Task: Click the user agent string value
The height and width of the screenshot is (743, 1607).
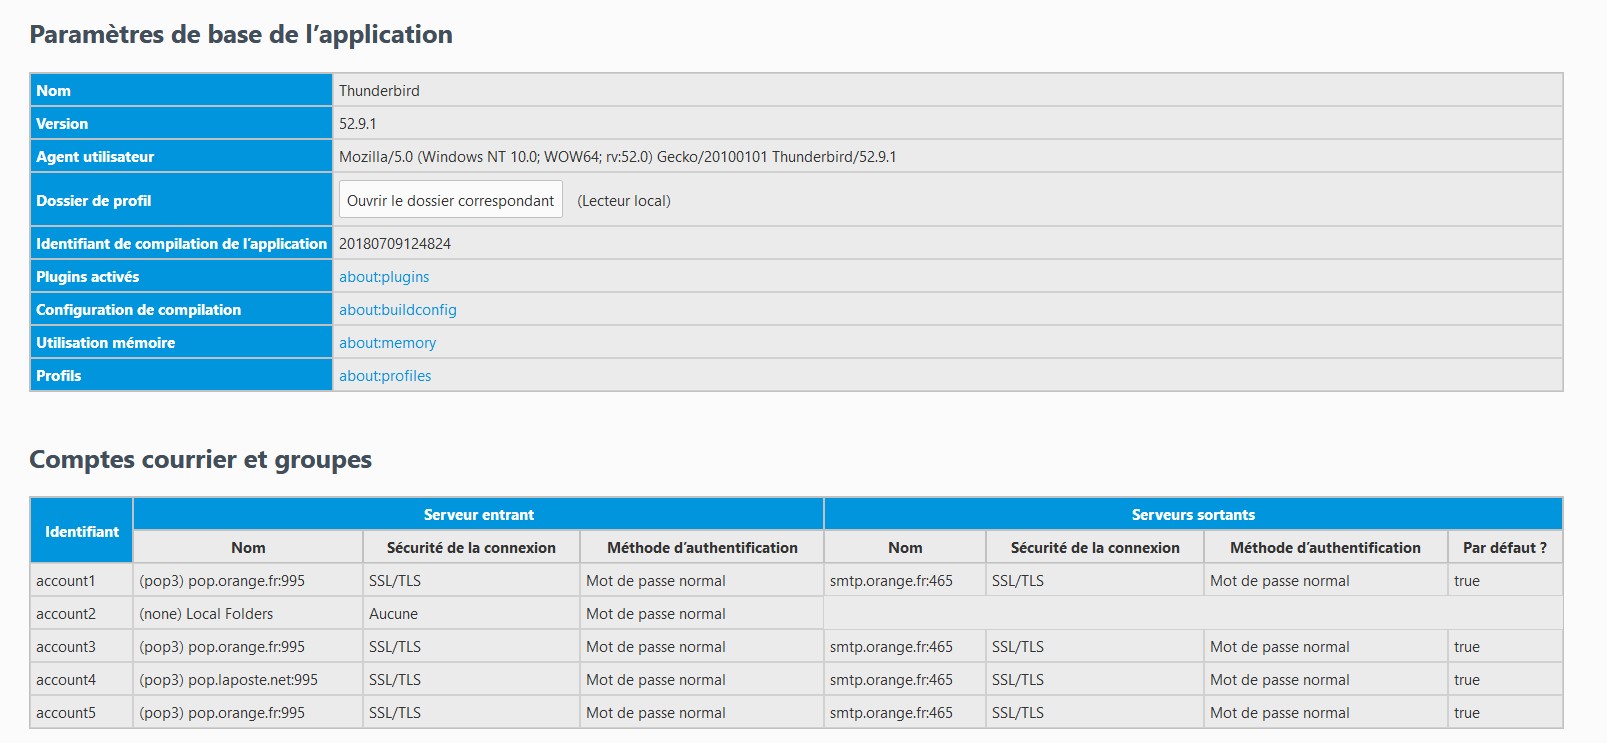Action: 617,157
